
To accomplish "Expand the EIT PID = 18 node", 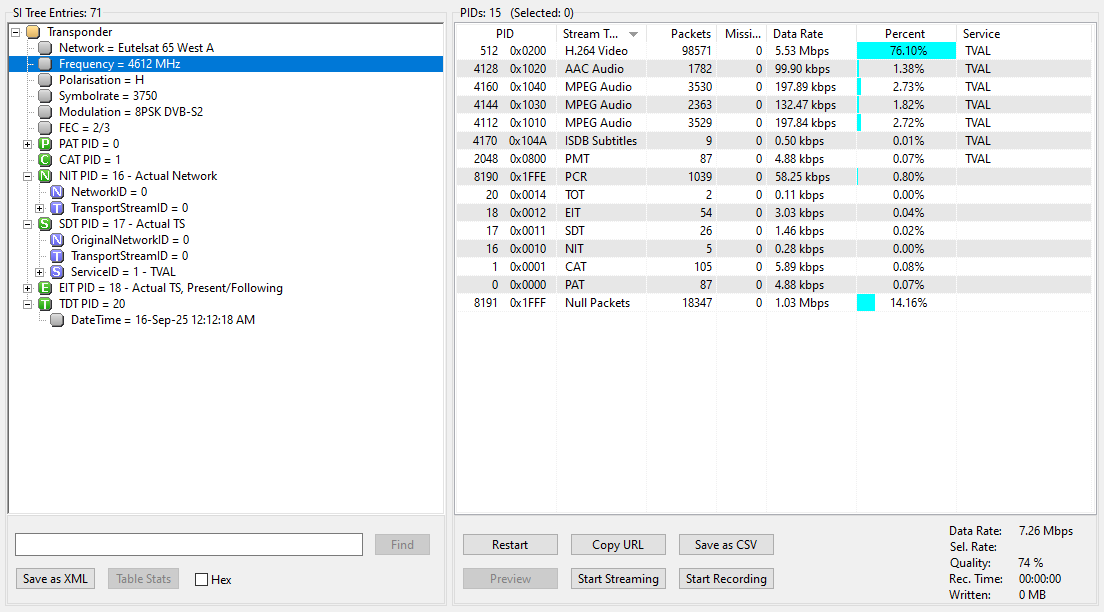I will click(x=27, y=288).
